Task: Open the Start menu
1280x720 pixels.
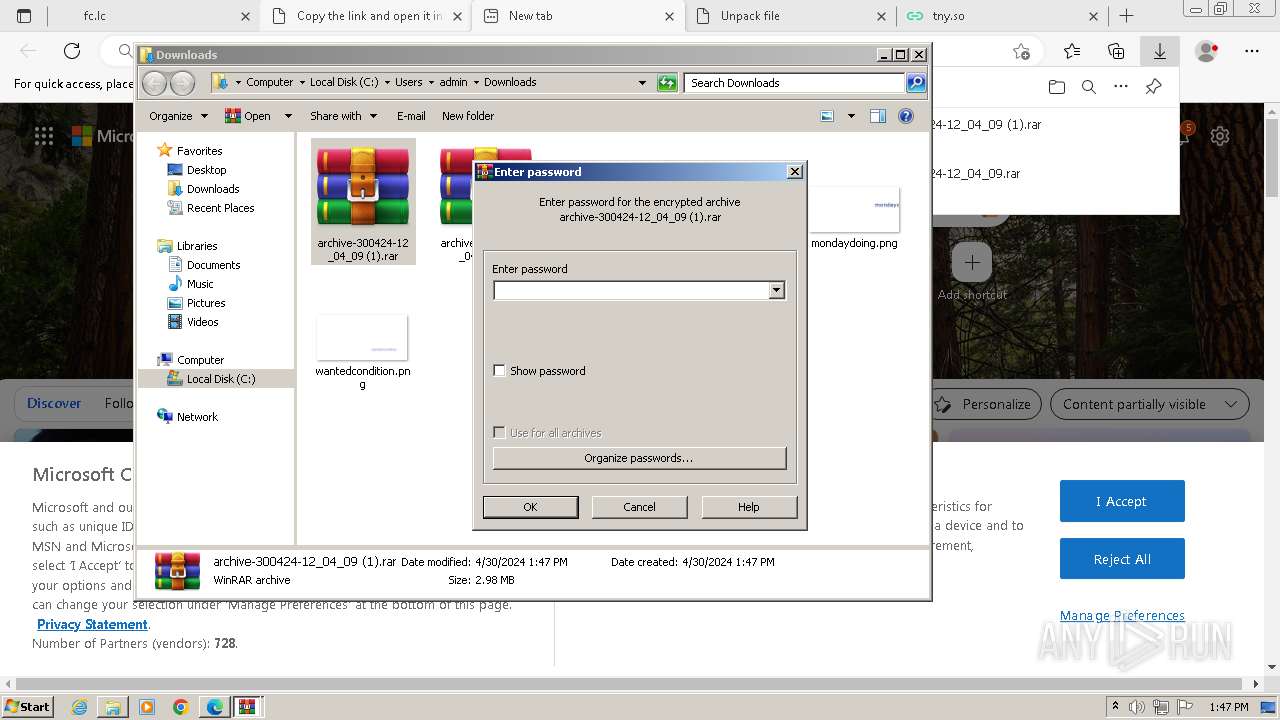Action: pyautogui.click(x=27, y=706)
